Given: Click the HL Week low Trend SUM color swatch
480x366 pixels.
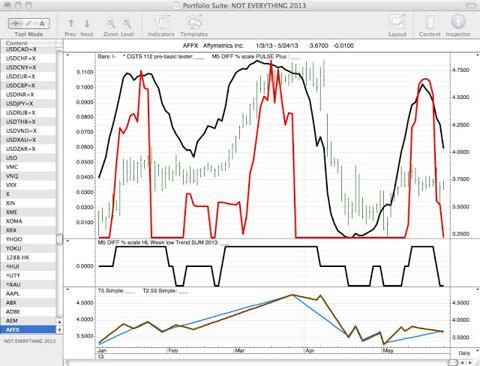Looking at the screenshot, I should (225, 244).
